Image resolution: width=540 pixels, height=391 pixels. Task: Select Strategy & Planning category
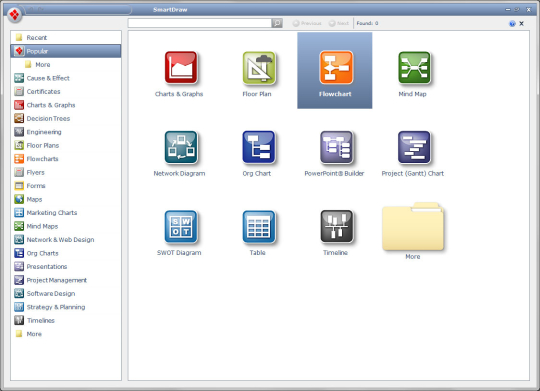pyautogui.click(x=66, y=307)
